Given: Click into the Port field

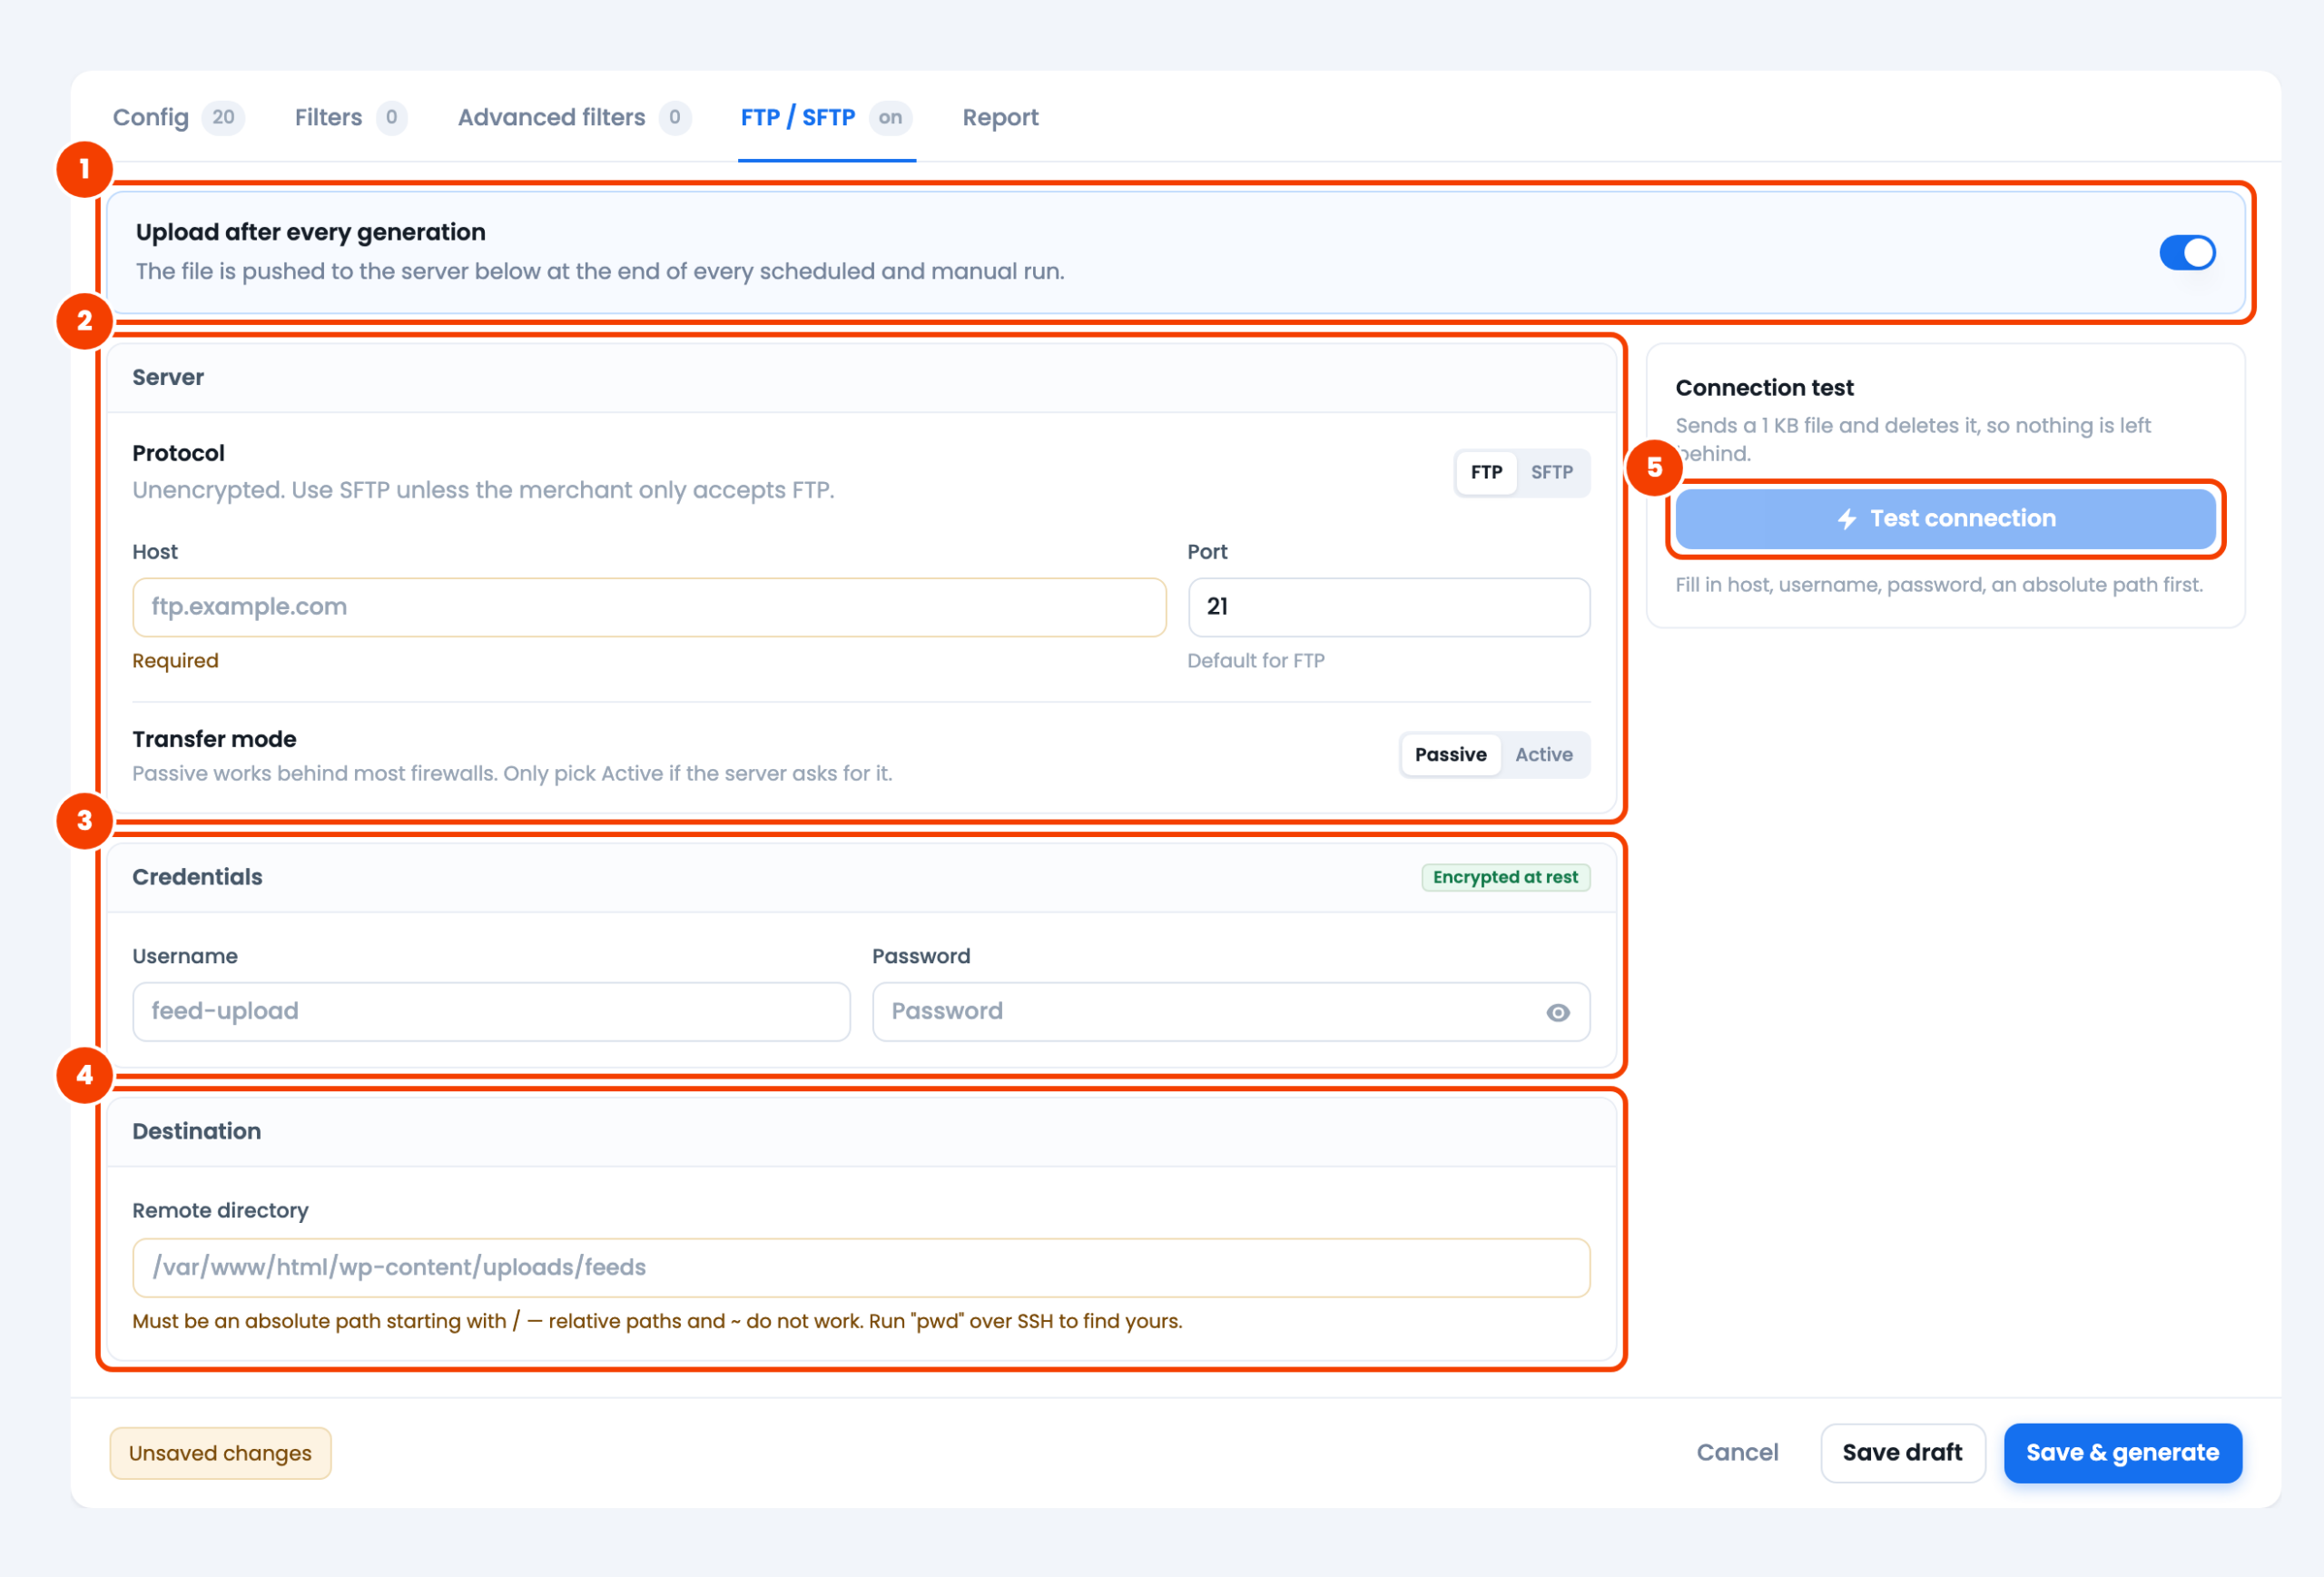Looking at the screenshot, I should pyautogui.click(x=1388, y=607).
